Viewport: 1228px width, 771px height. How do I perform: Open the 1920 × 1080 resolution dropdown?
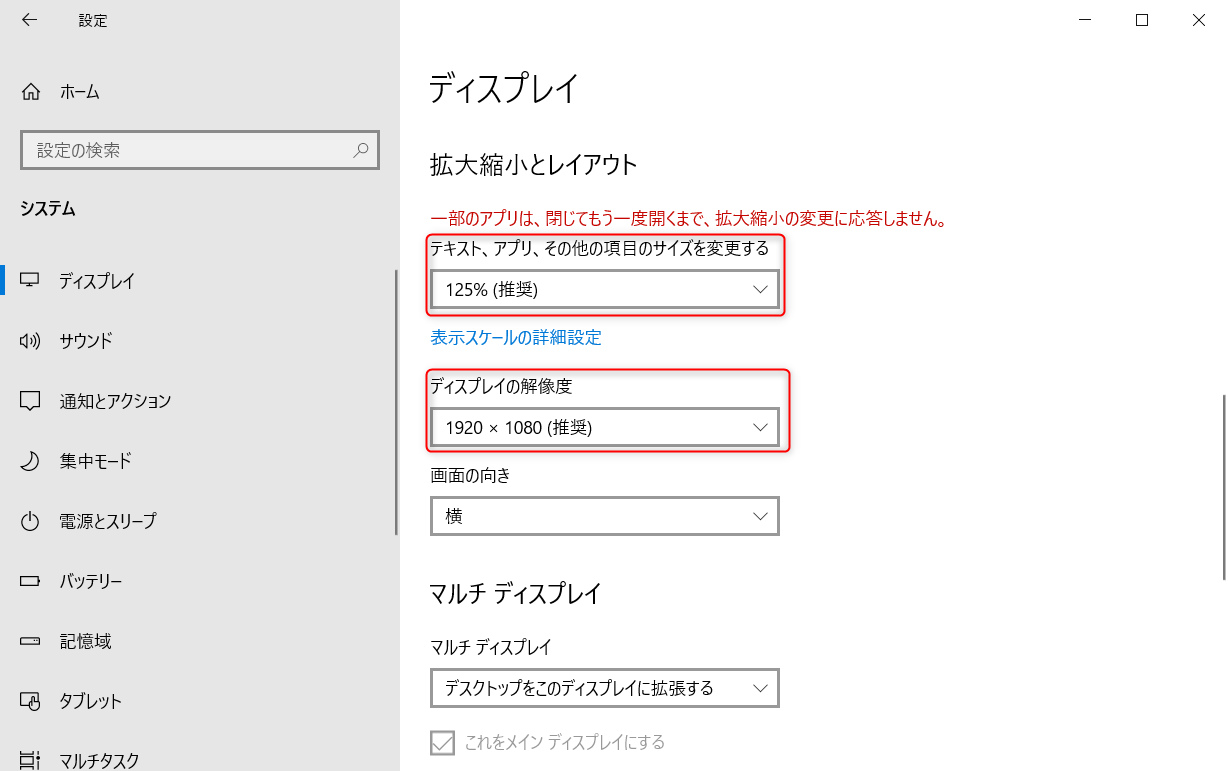[x=604, y=428]
